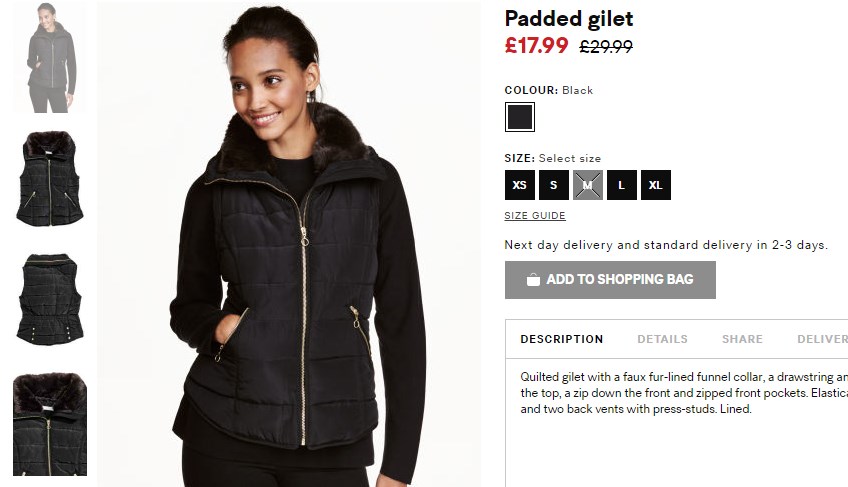This screenshot has height=487, width=848.
Task: Switch to the Details tab
Action: (x=662, y=339)
